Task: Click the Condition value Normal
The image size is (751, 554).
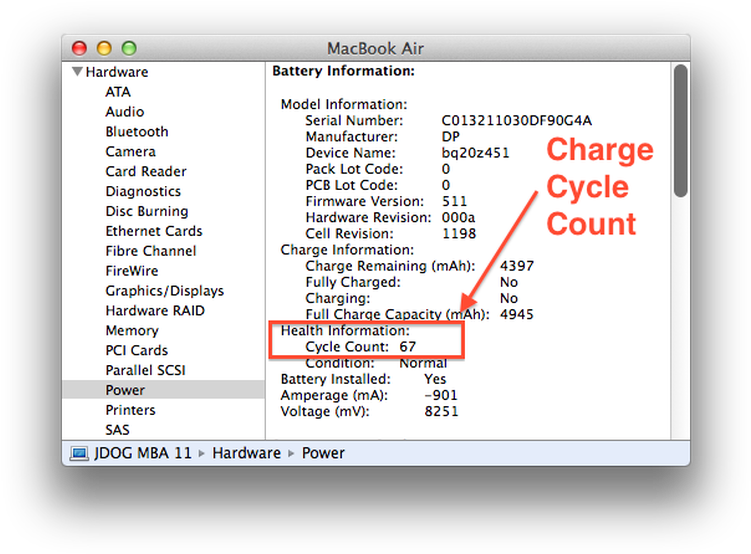Action: (423, 363)
